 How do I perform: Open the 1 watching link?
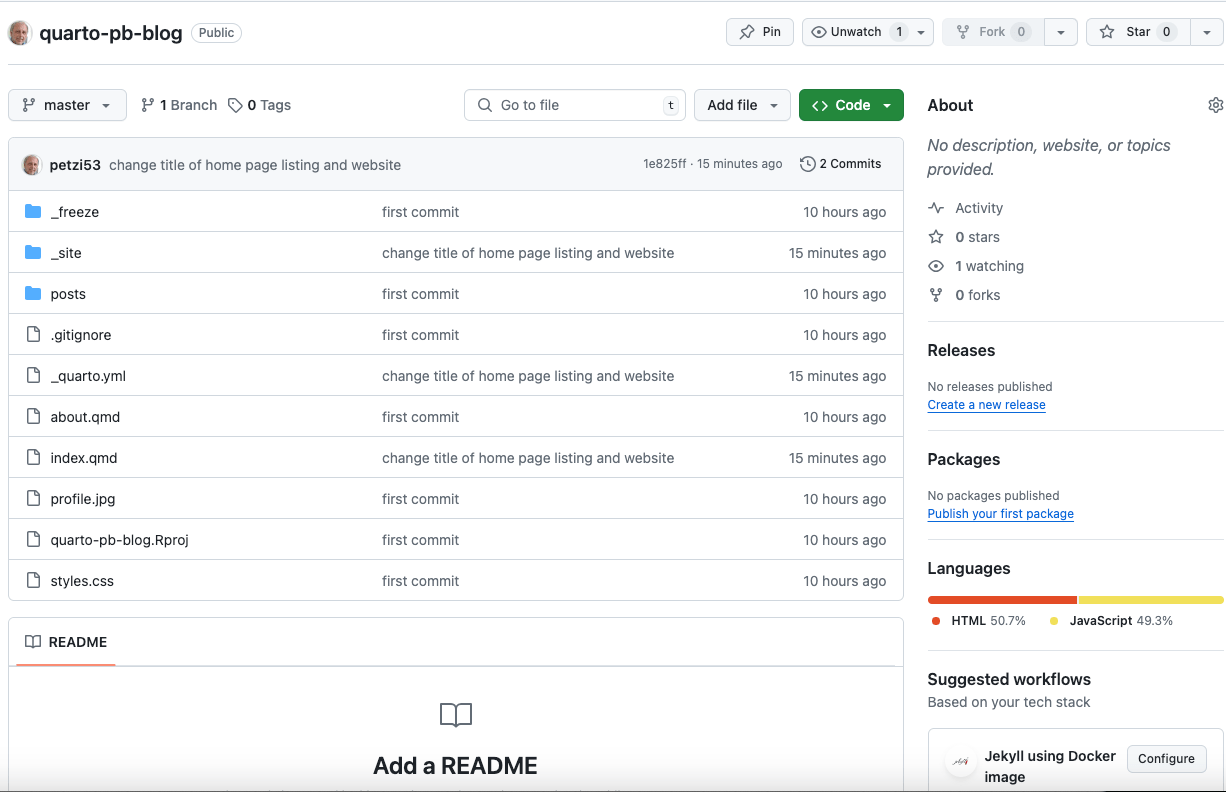pyautogui.click(x=976, y=266)
